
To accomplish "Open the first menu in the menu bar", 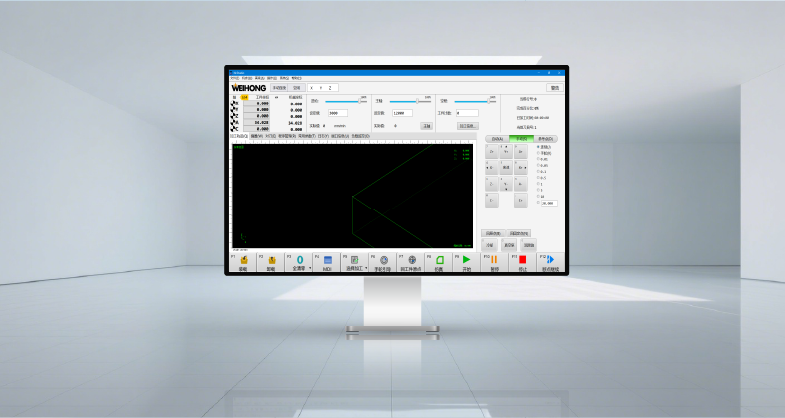I will [x=235, y=78].
